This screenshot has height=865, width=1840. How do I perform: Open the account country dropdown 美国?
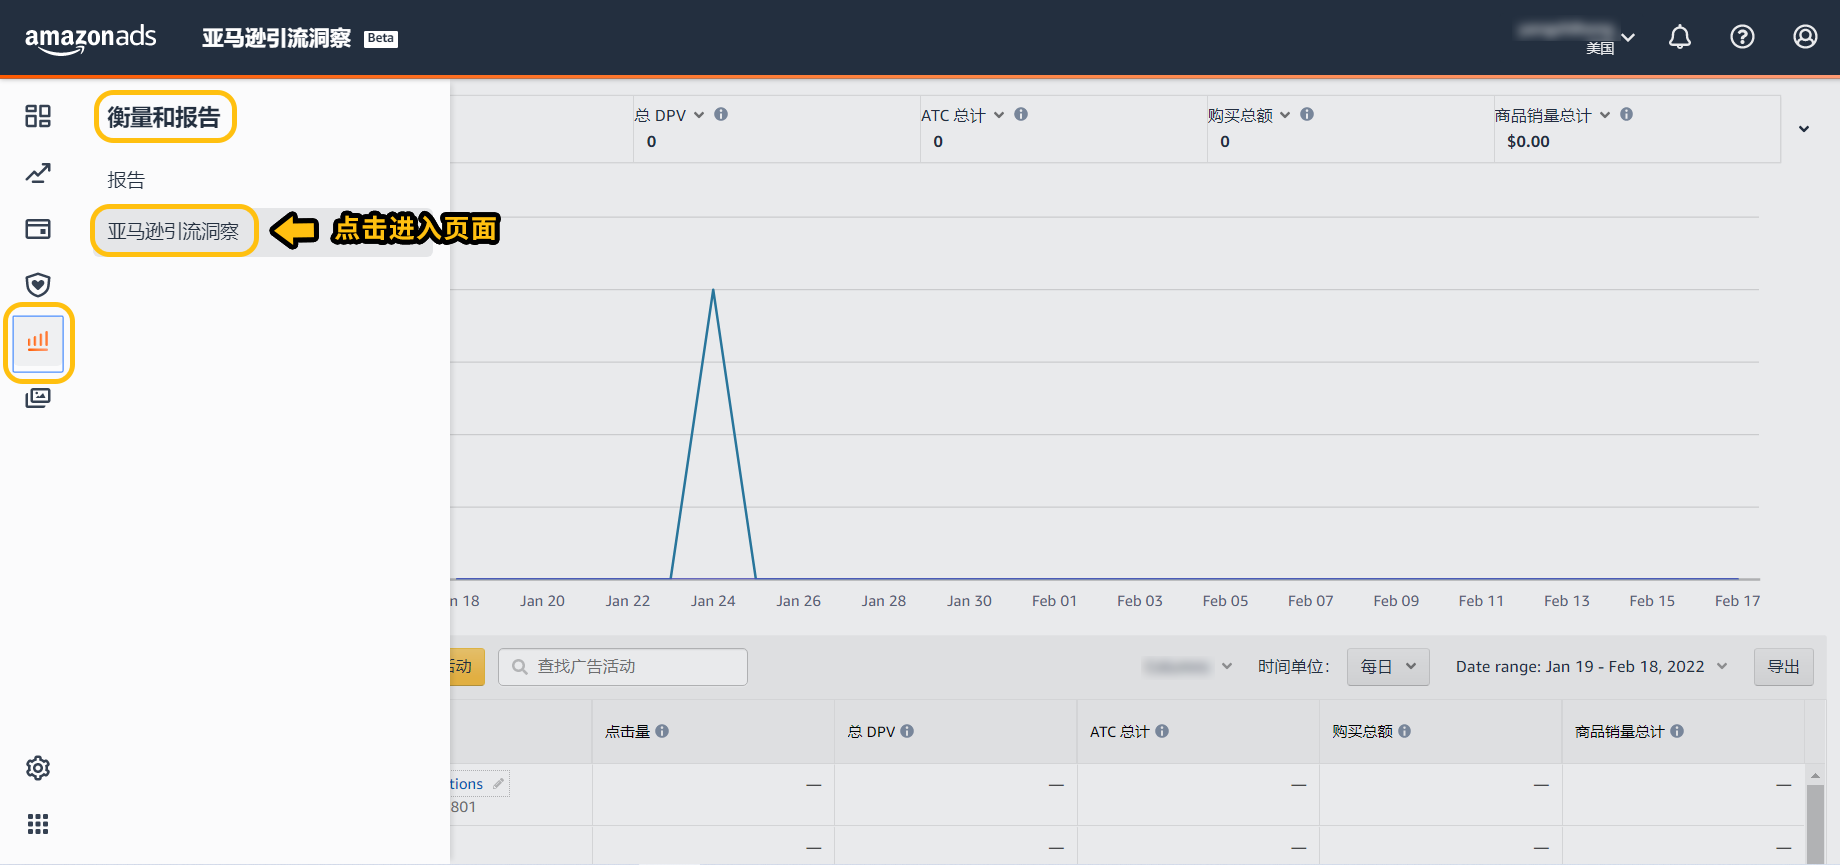(x=1610, y=48)
